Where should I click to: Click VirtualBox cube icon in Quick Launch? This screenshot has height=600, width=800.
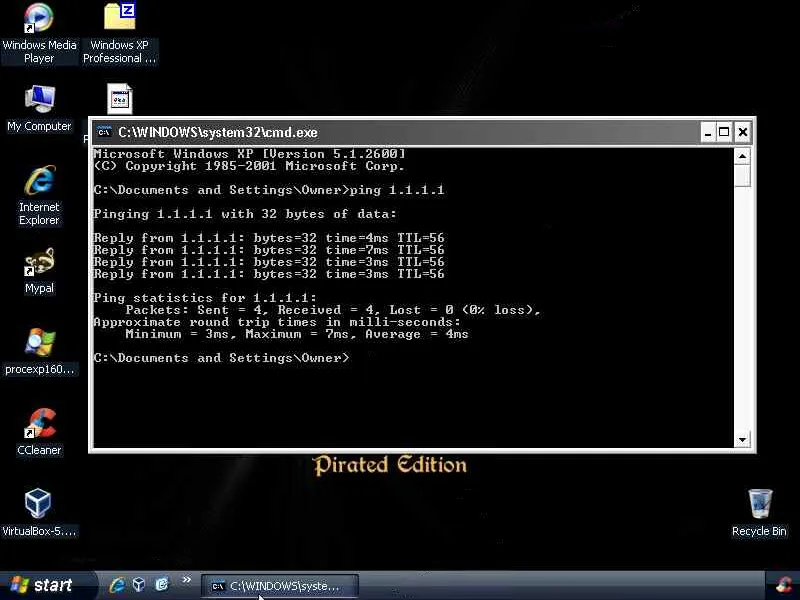[x=139, y=584]
